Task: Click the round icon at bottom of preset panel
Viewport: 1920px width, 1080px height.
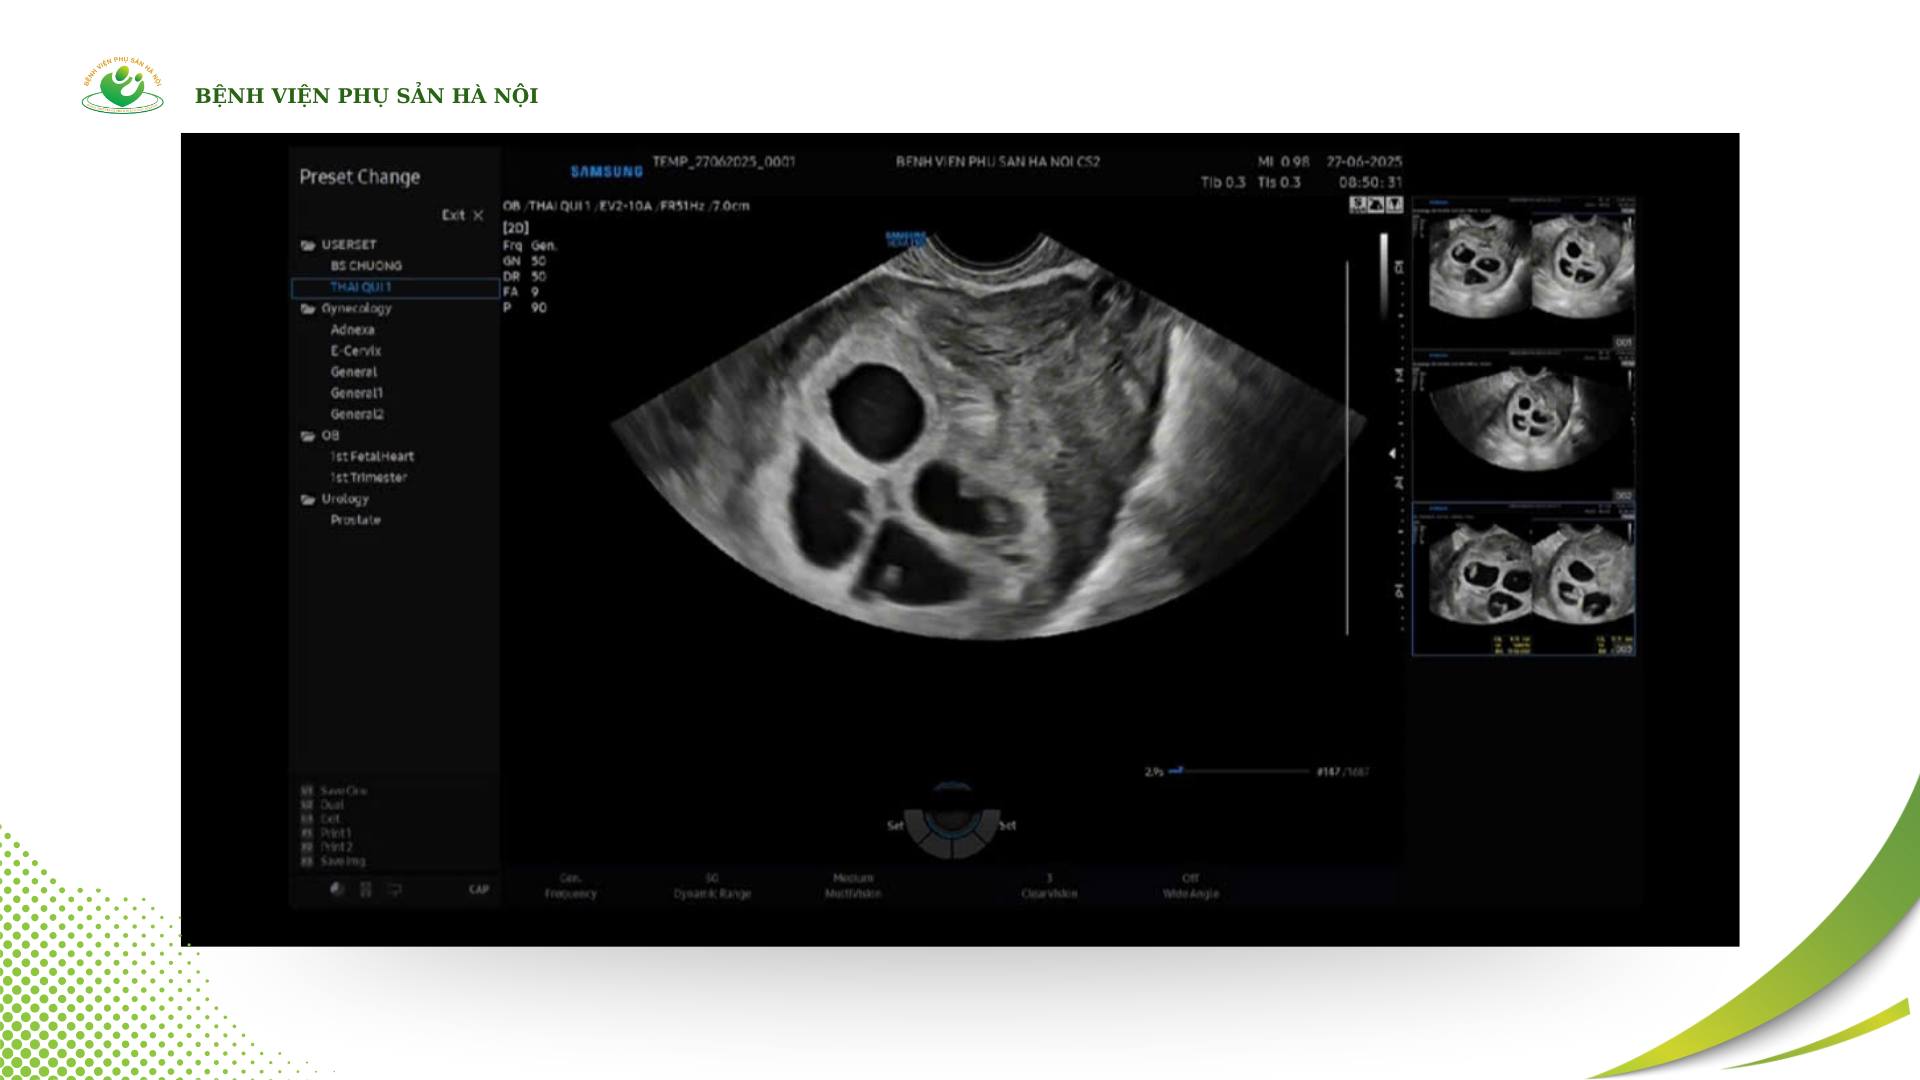Action: (337, 889)
